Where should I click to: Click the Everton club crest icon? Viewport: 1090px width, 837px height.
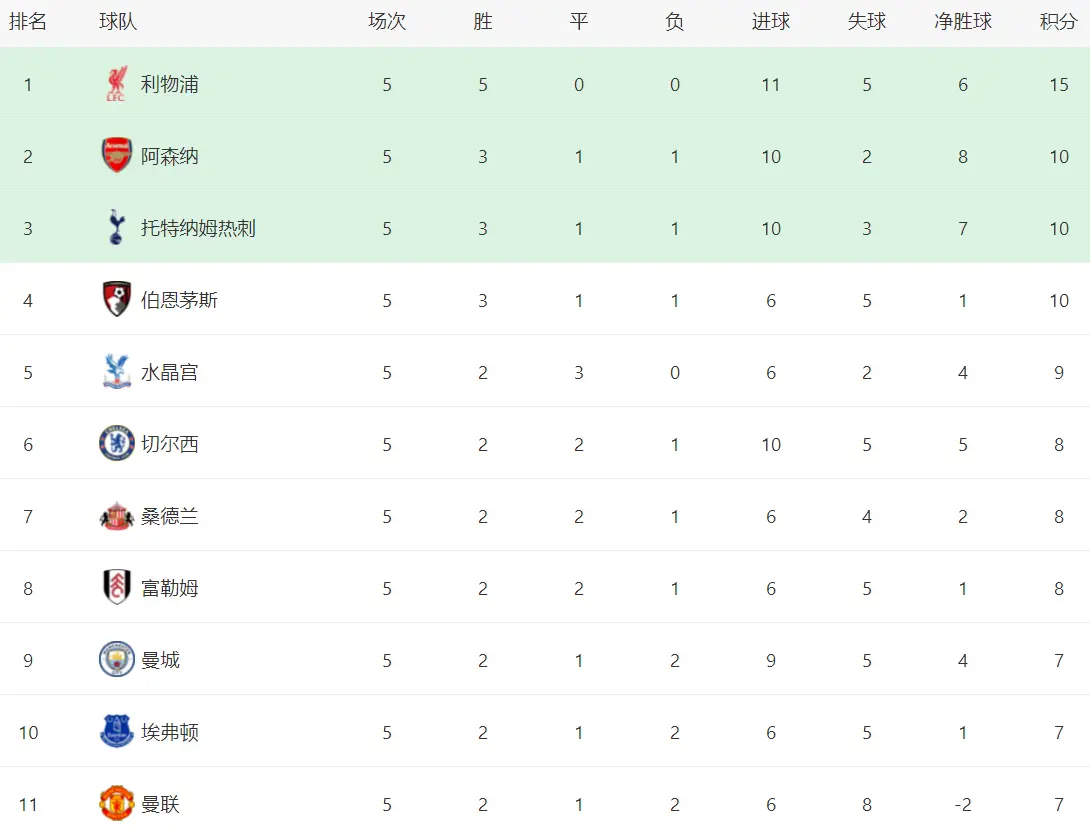pos(117,732)
